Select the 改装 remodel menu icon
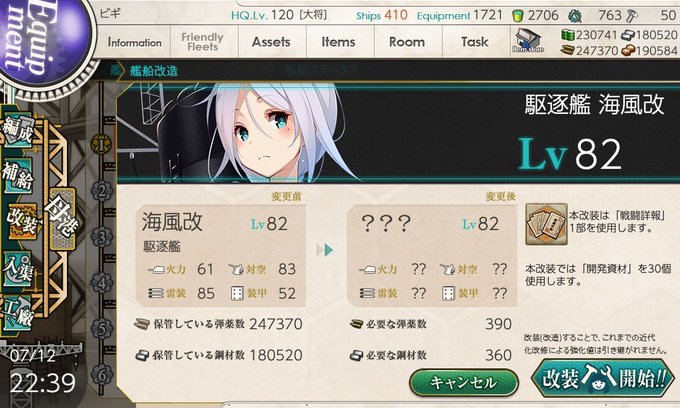 (24, 221)
